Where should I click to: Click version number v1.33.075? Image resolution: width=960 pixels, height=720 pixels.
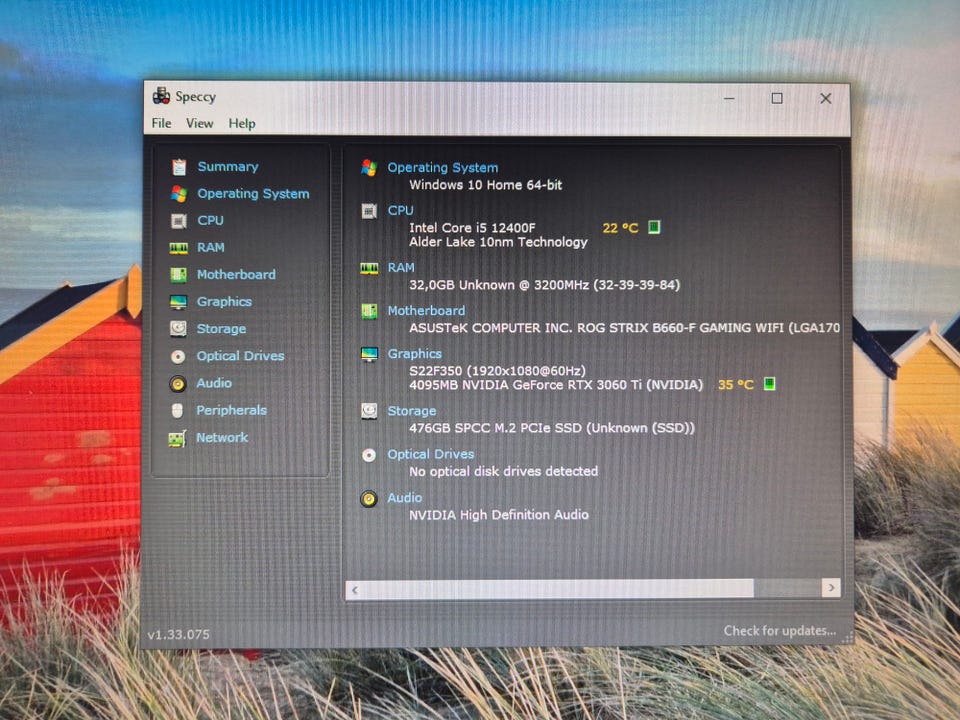(x=179, y=635)
